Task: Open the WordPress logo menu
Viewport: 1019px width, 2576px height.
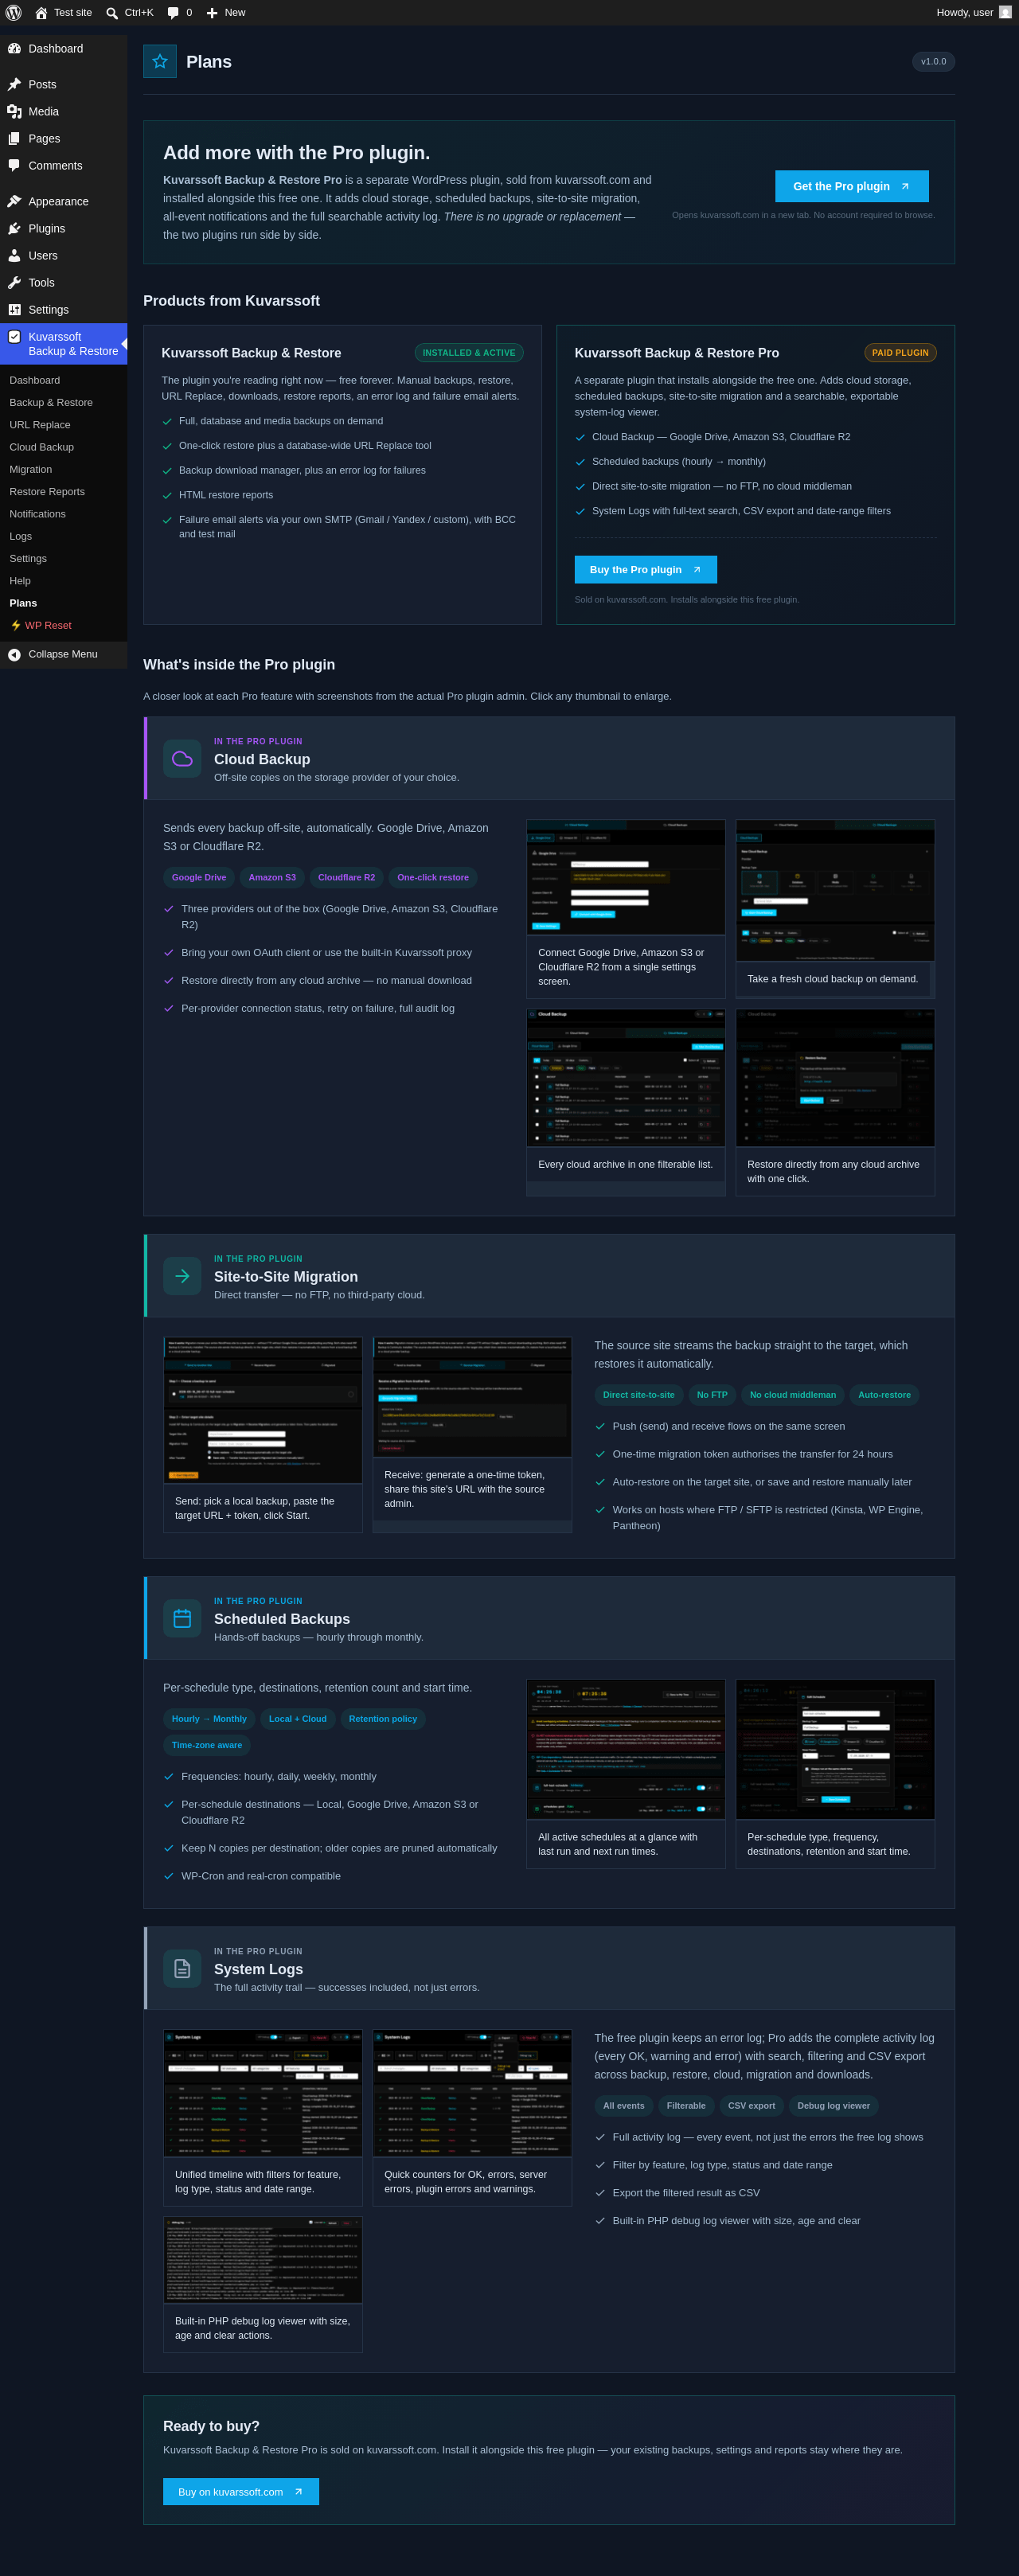Action: 14,13
